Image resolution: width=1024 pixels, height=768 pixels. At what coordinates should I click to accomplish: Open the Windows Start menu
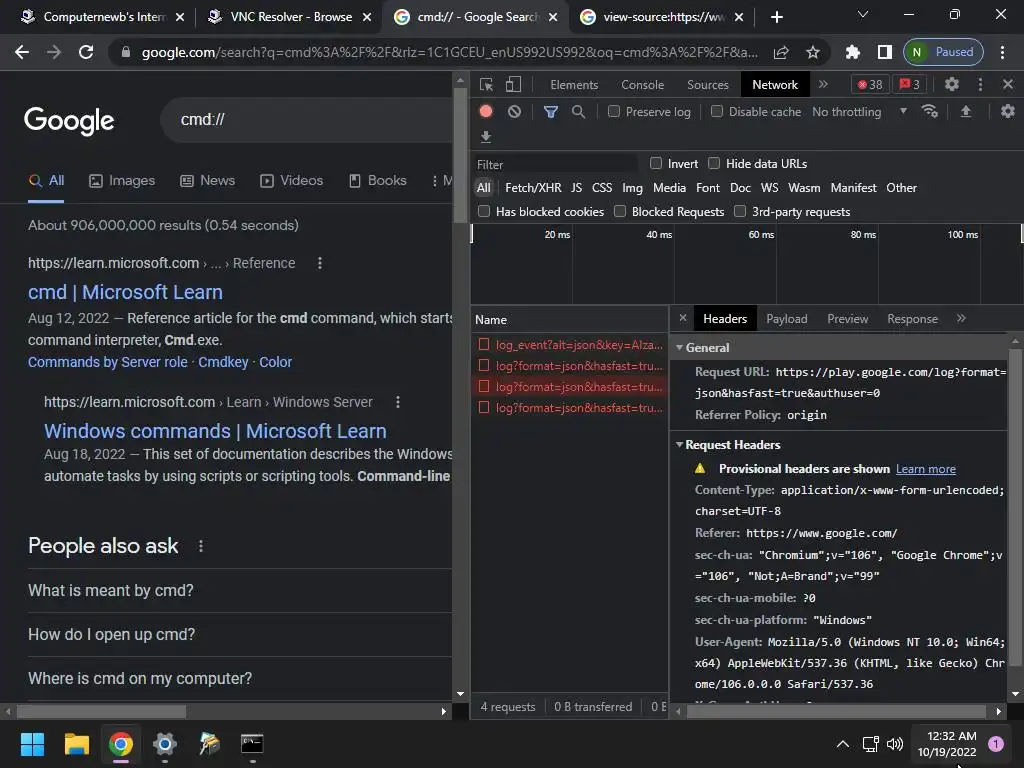[32, 744]
